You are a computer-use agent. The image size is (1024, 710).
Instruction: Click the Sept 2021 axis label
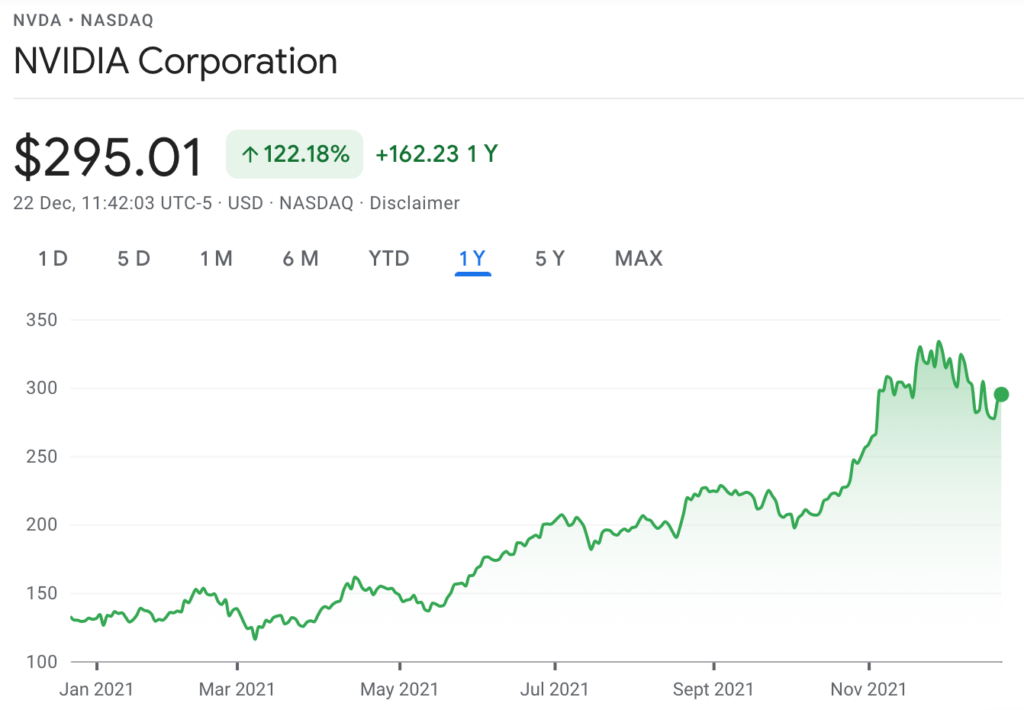[713, 689]
